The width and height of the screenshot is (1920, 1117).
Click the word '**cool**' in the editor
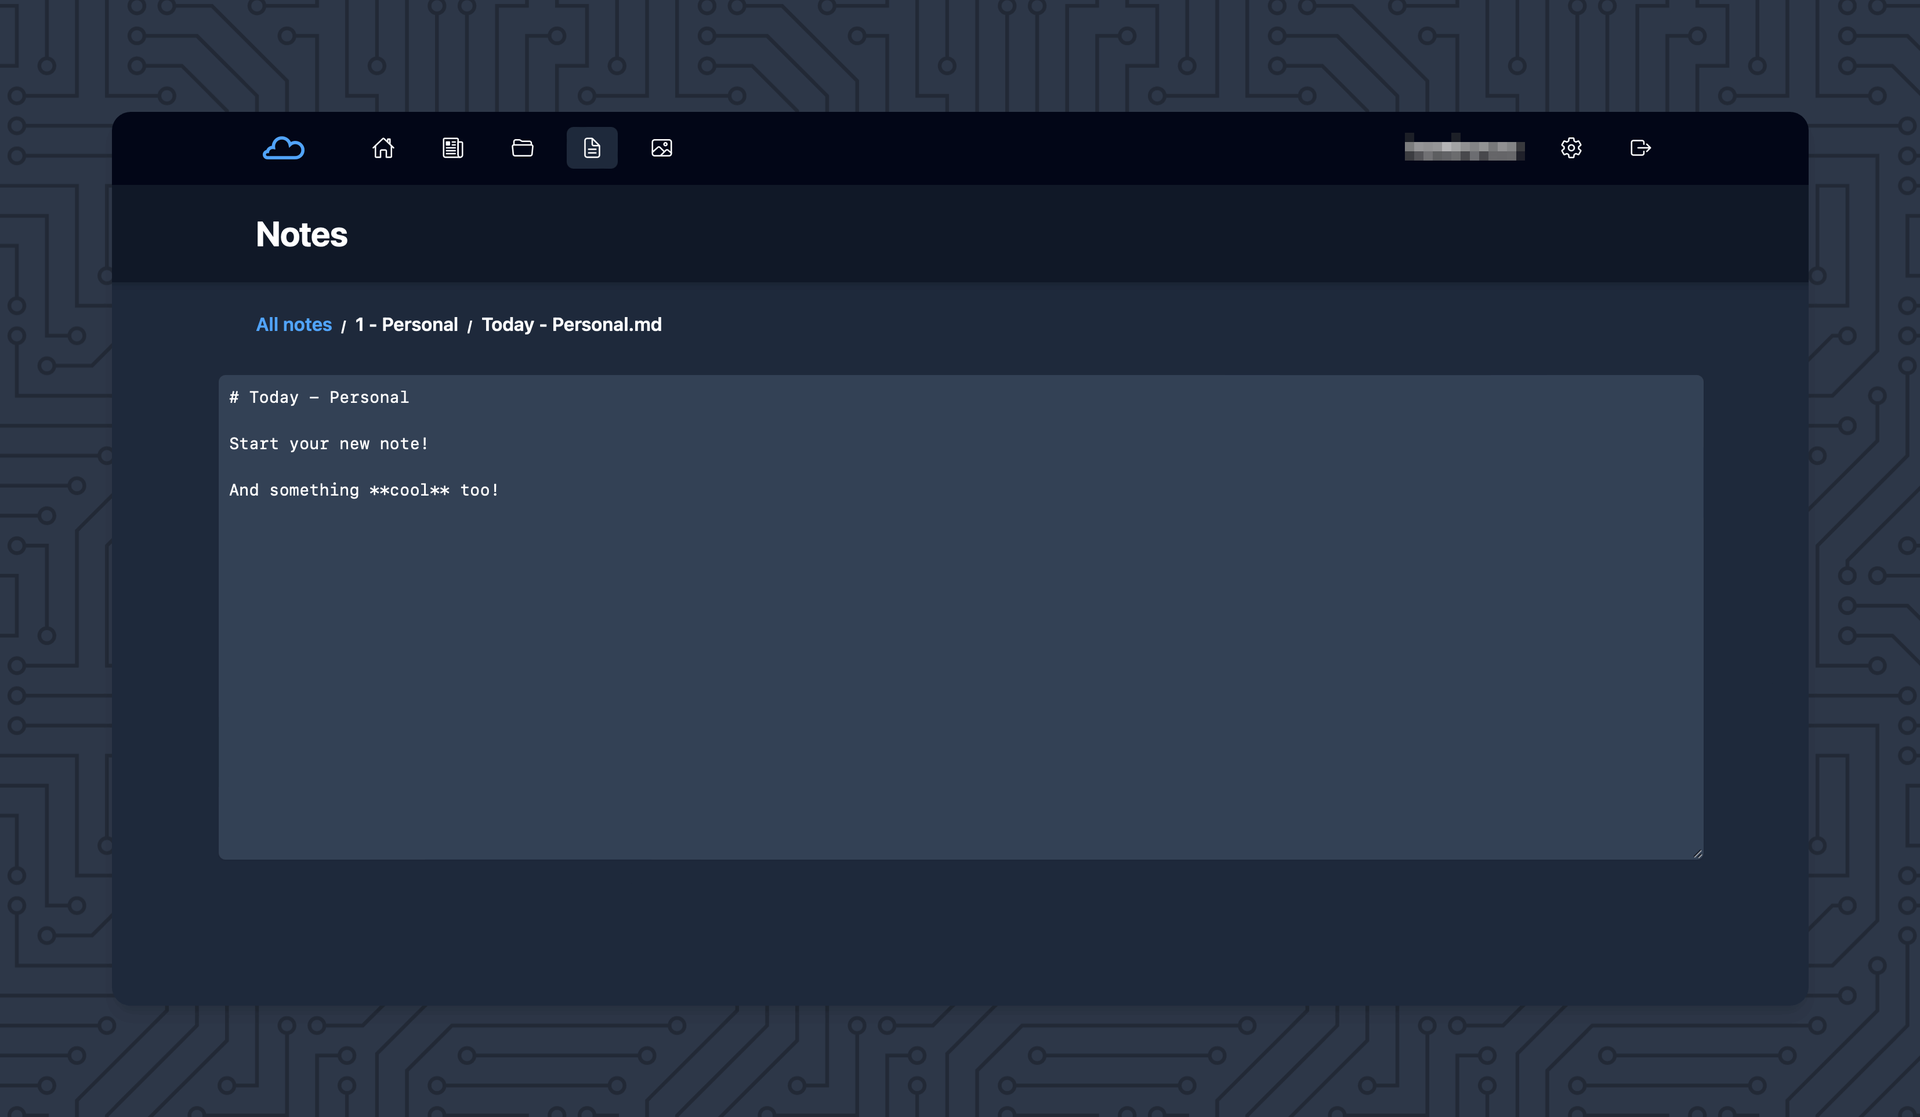pyautogui.click(x=409, y=490)
